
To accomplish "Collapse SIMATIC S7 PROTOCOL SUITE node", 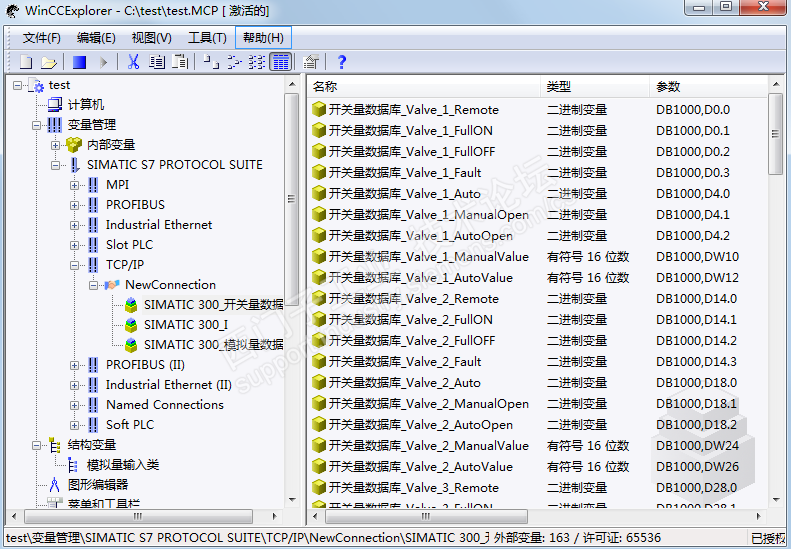I will point(55,166).
